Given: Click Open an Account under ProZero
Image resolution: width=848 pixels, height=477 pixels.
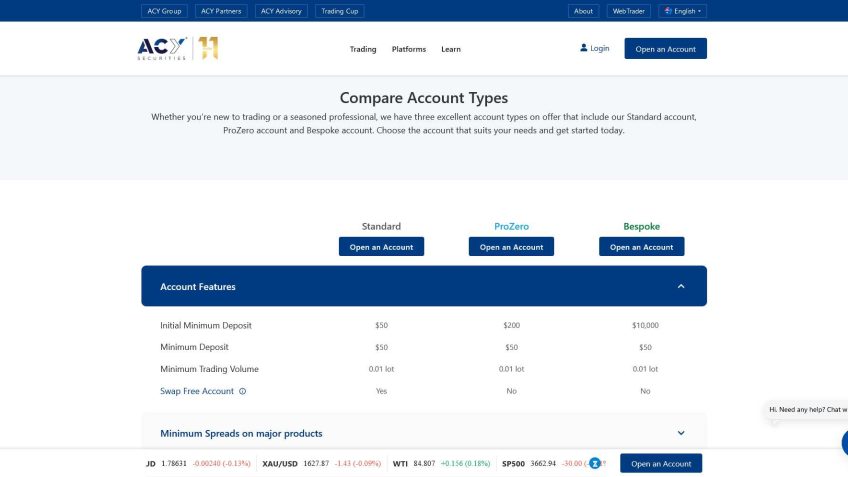Looking at the screenshot, I should pyautogui.click(x=511, y=247).
